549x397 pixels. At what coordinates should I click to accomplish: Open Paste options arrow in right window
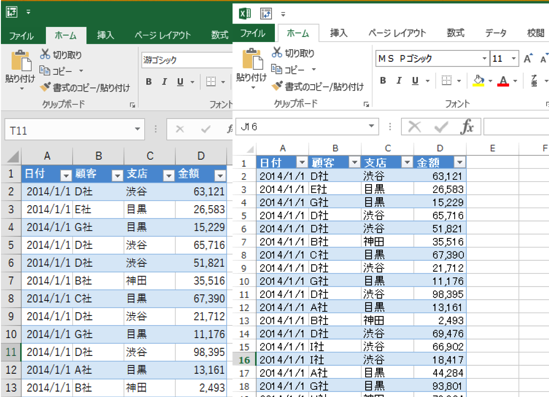[252, 88]
